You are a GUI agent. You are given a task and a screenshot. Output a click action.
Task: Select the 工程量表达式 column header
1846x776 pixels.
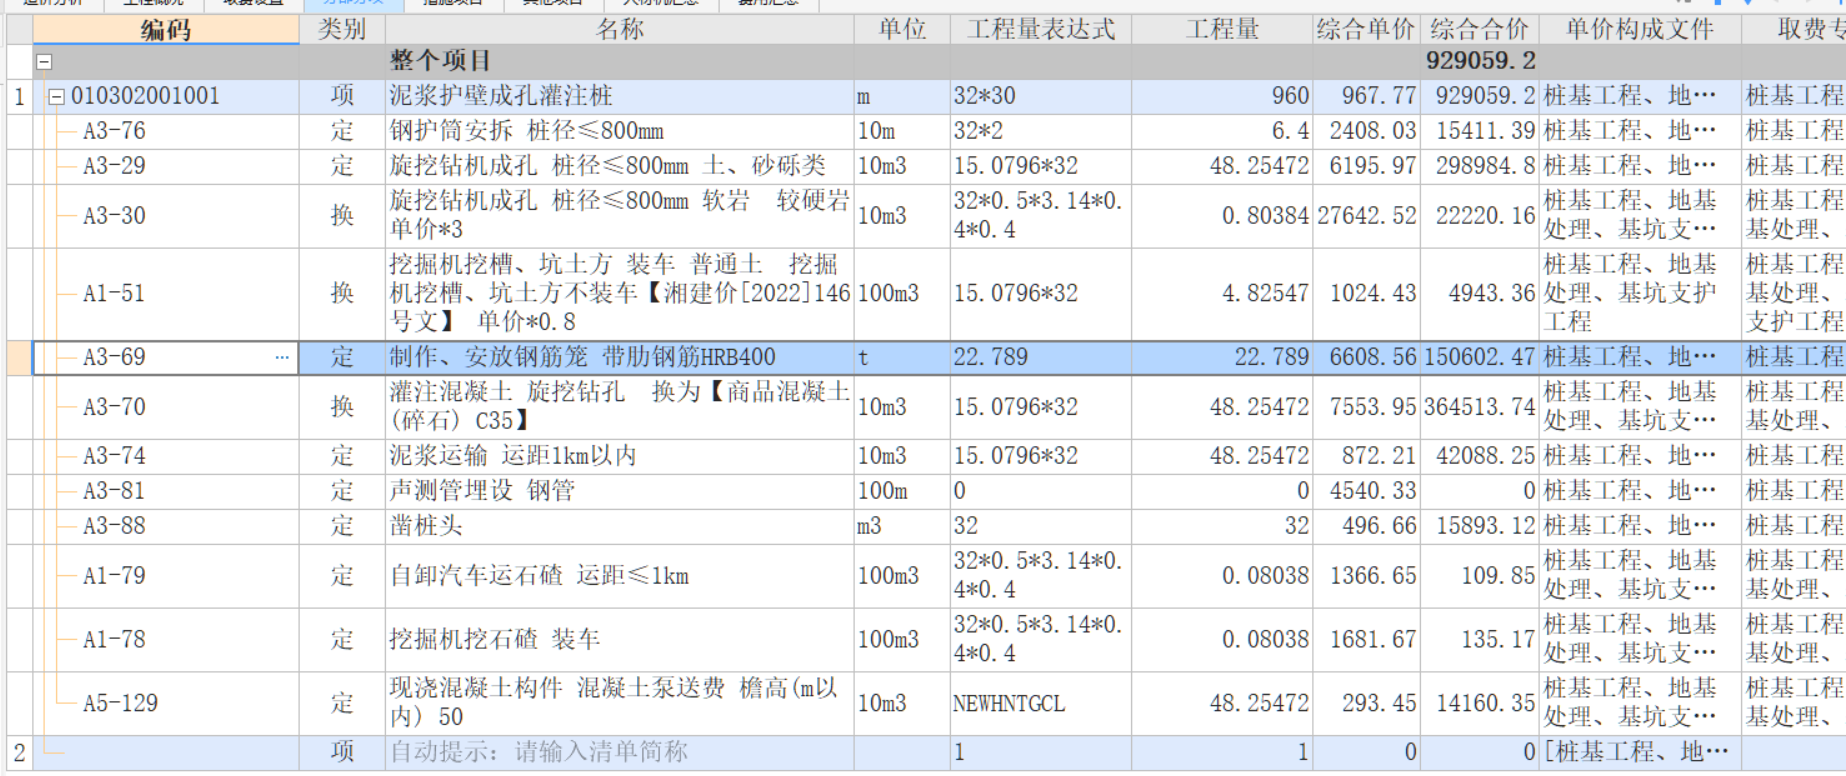tap(1041, 30)
